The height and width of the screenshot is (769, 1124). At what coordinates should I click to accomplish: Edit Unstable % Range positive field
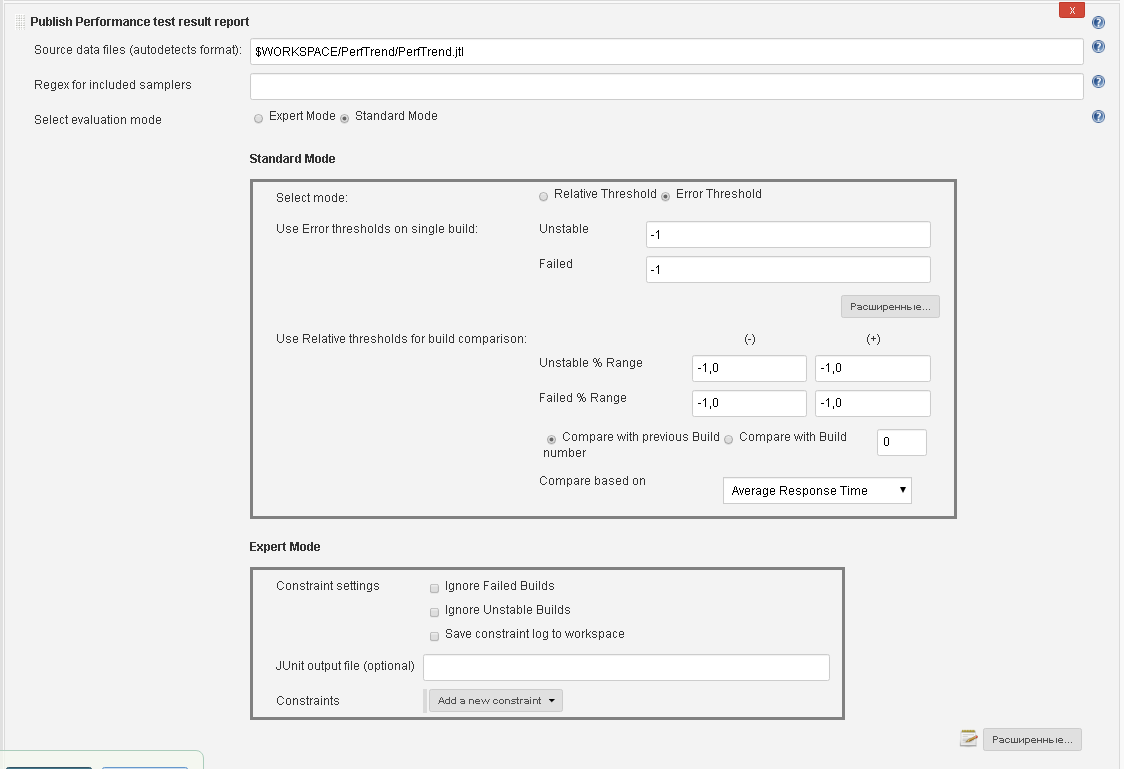(x=872, y=368)
